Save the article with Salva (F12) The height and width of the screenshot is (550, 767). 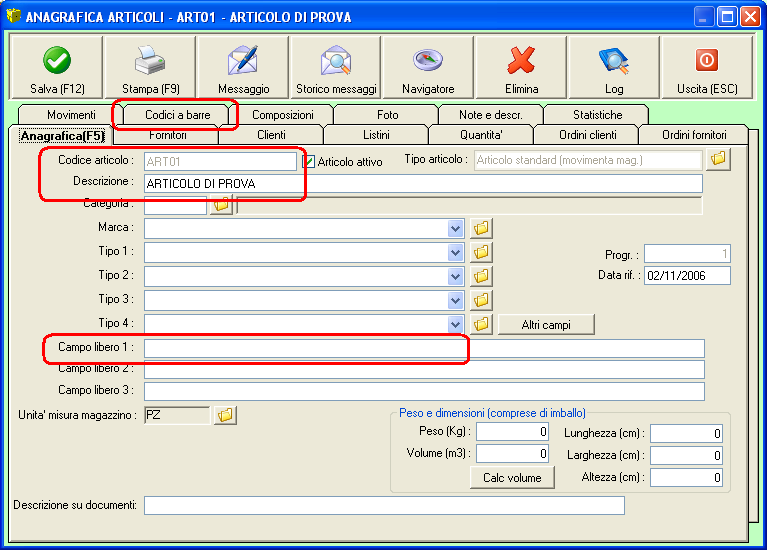[57, 68]
